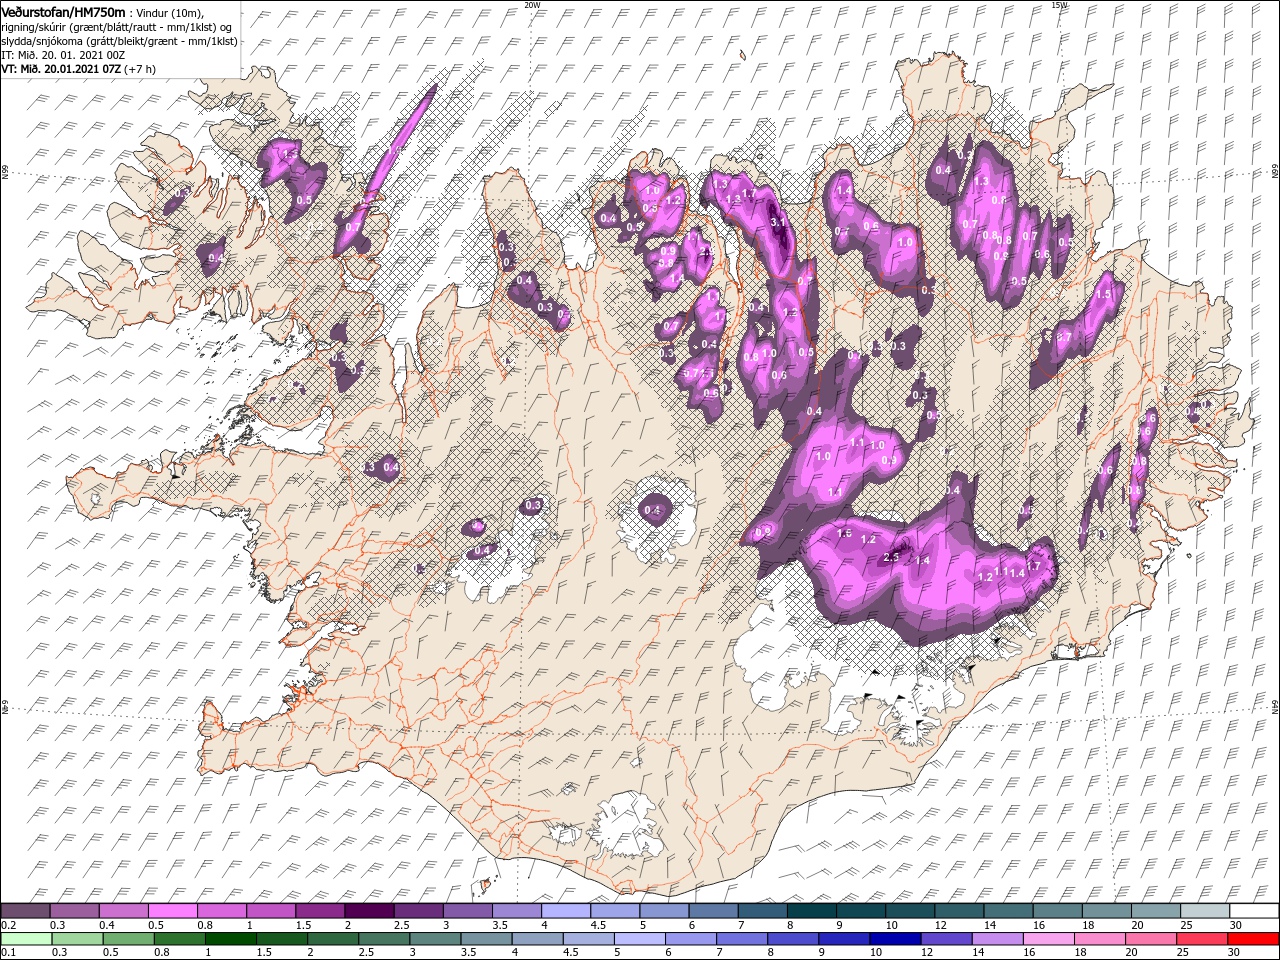Click the pink swatch between 0.5 and 0.8, upper legend row
The height and width of the screenshot is (960, 1280).
pos(172,911)
